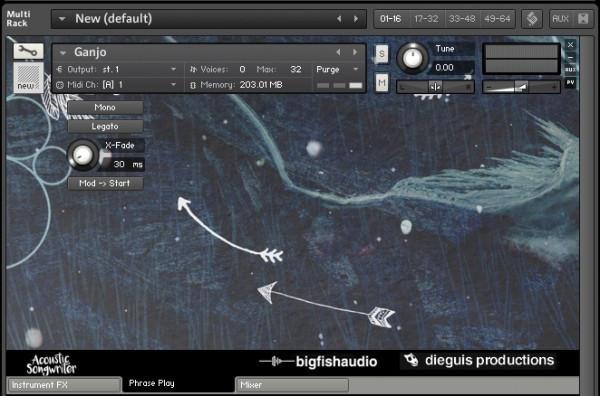Screen dimensions: 600x396
Task: Close the Ganjo instrument with X
Action: click(570, 45)
